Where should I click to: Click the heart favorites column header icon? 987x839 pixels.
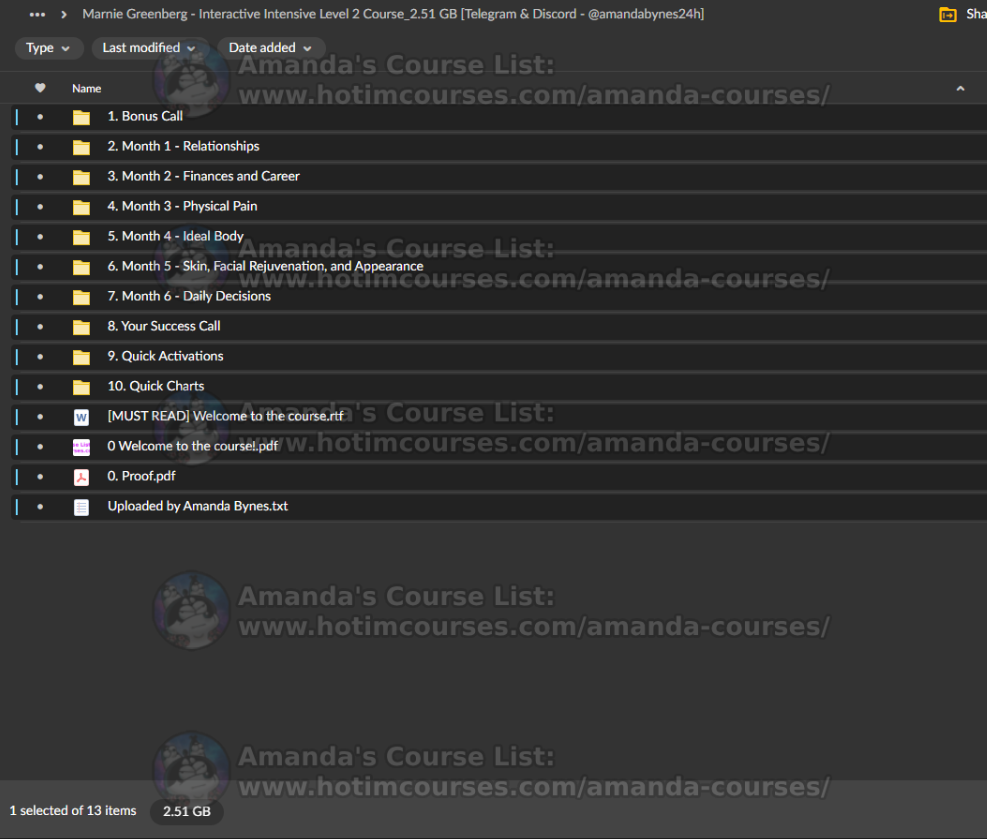coord(40,88)
